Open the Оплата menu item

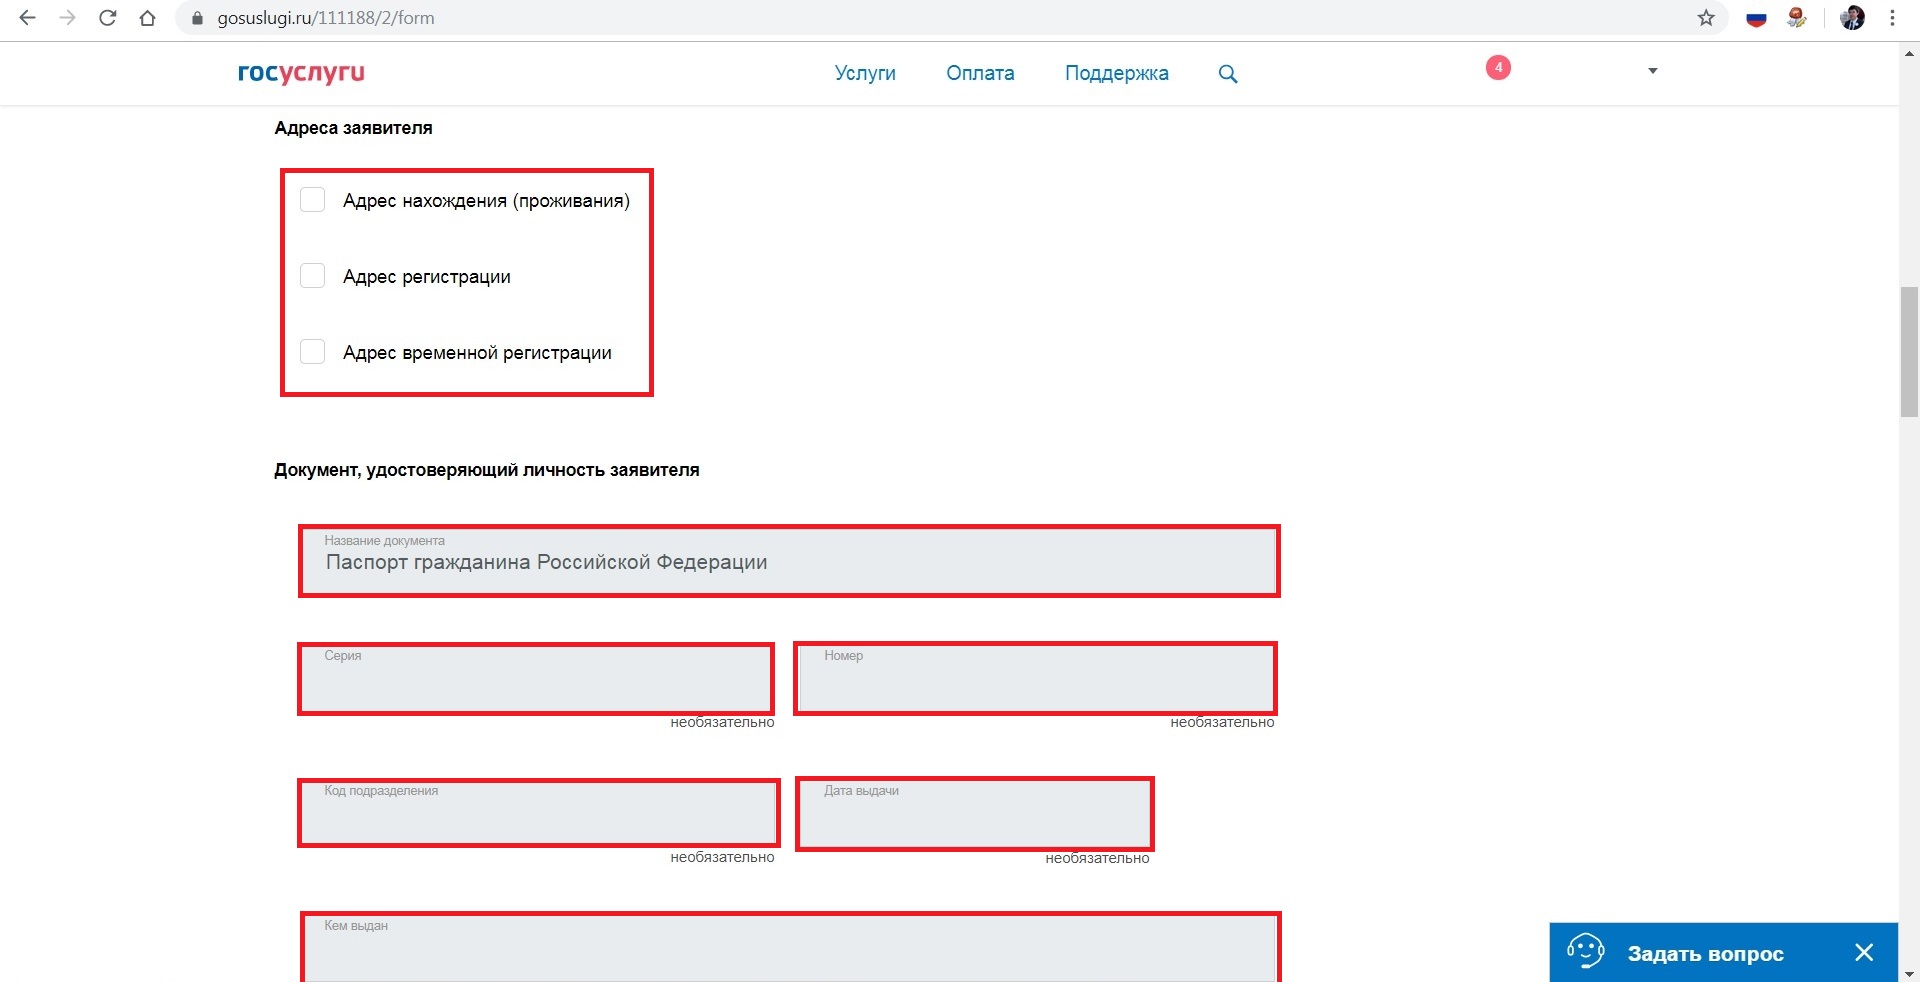click(980, 73)
